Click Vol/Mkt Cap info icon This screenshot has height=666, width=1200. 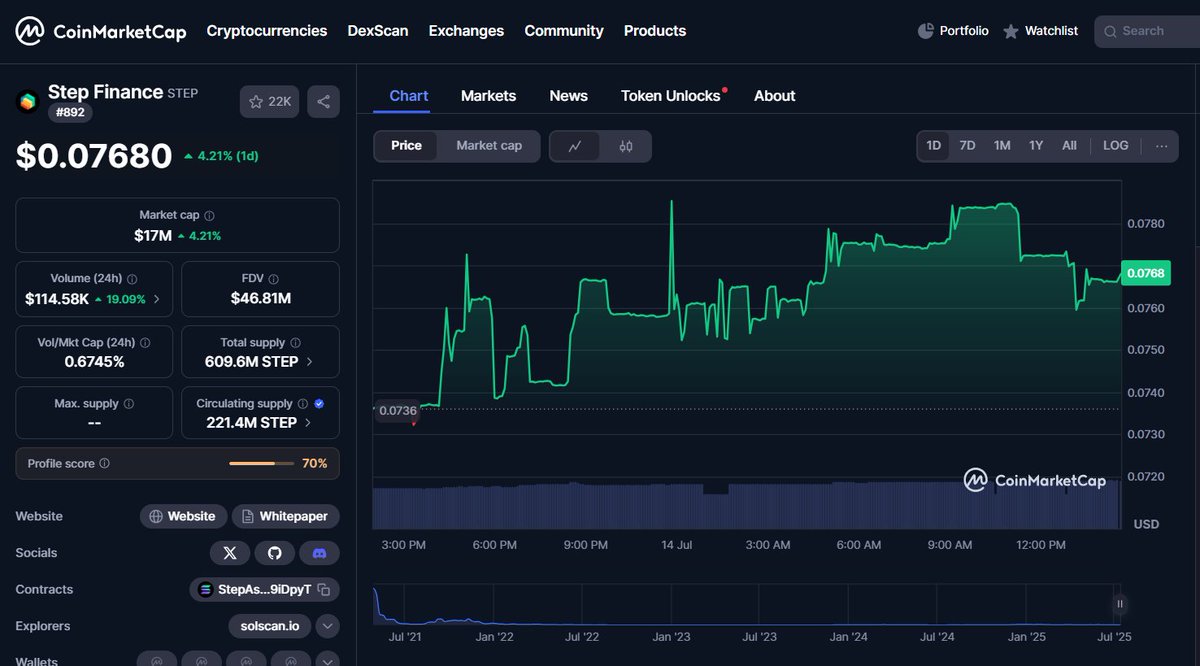pos(145,342)
